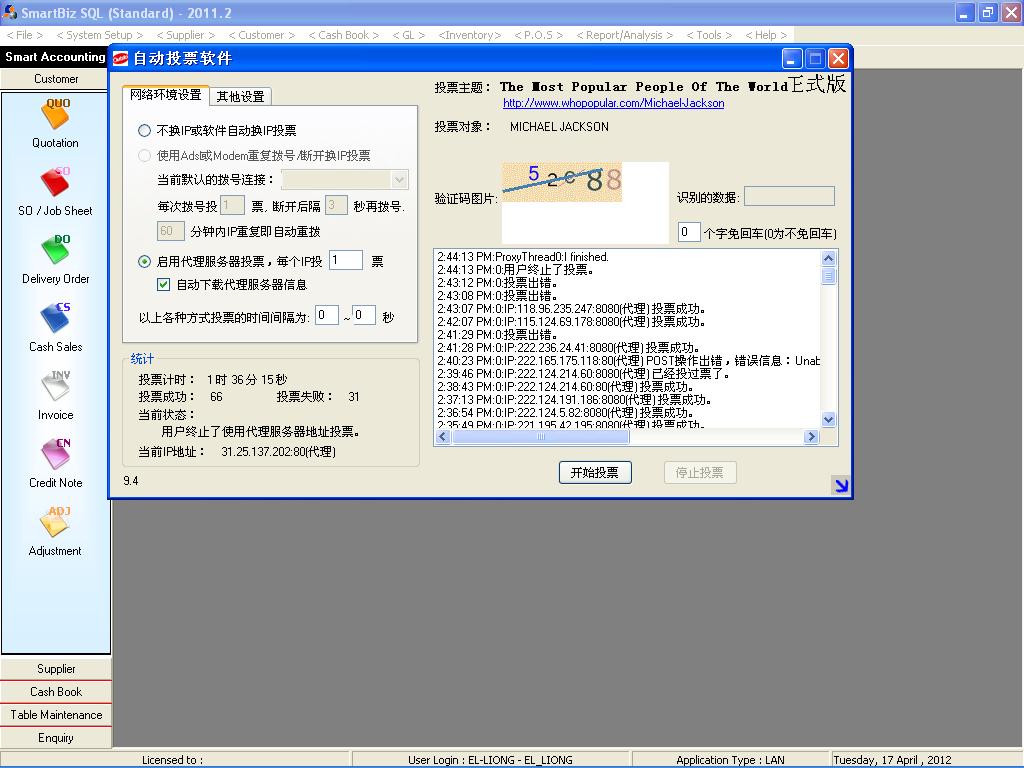Open the Delivery Order icon
This screenshot has height=768, width=1024.
55,252
